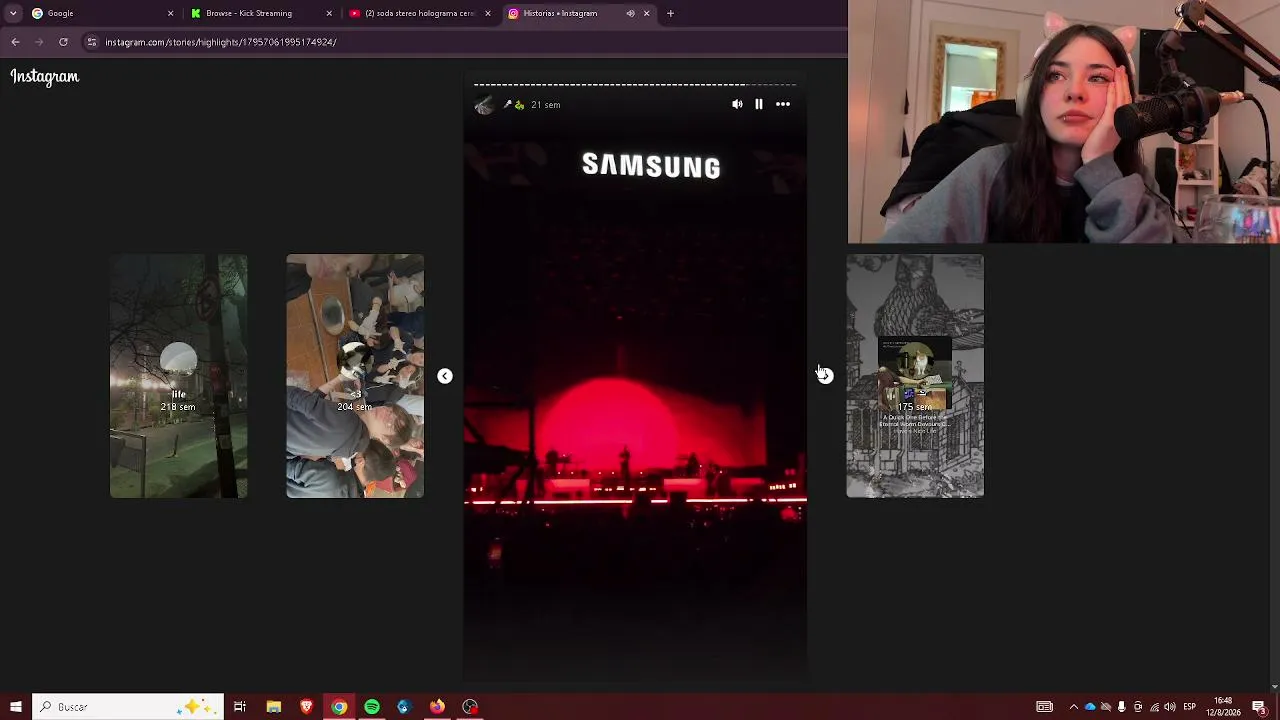Open the clock and calendar flyout
This screenshot has width=1280, height=720.
click(x=1223, y=707)
